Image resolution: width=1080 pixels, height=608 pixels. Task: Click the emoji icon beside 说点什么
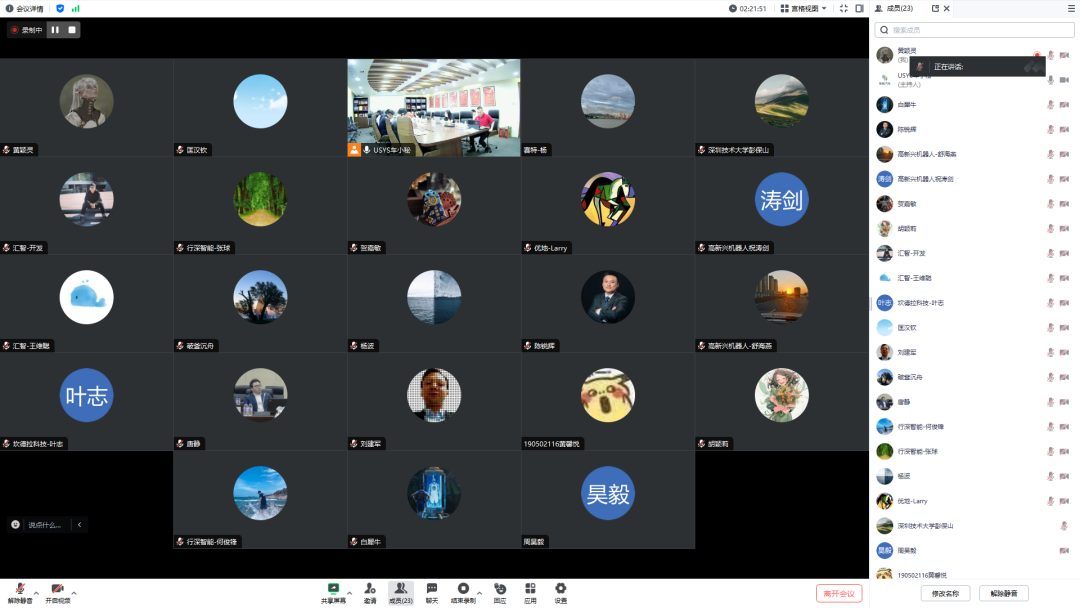pyautogui.click(x=15, y=525)
